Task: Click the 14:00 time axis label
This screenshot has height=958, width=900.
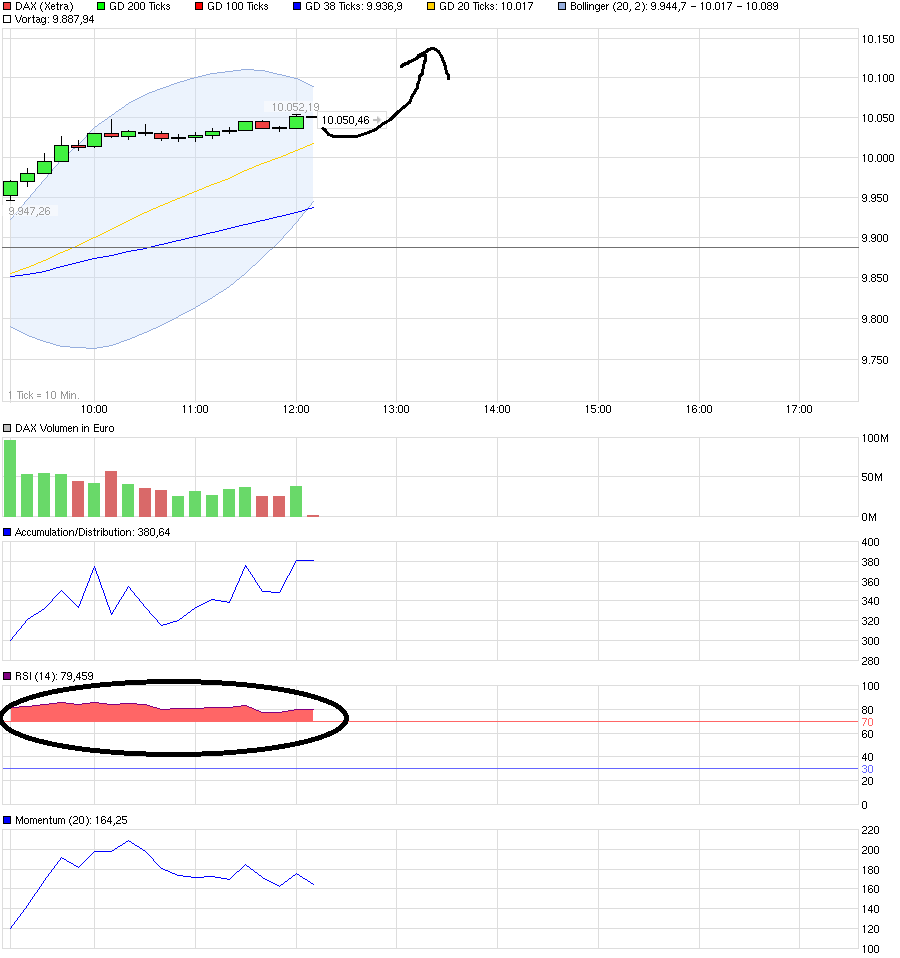Action: [x=497, y=409]
